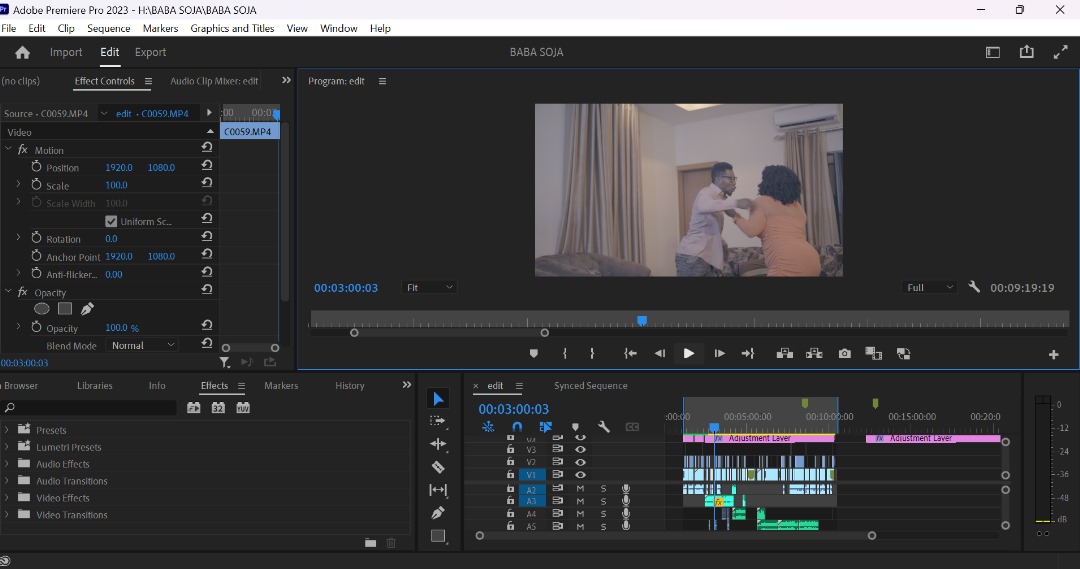Switch to the Synced Sequence tab
Screen dimensions: 1080x569
pyautogui.click(x=590, y=386)
